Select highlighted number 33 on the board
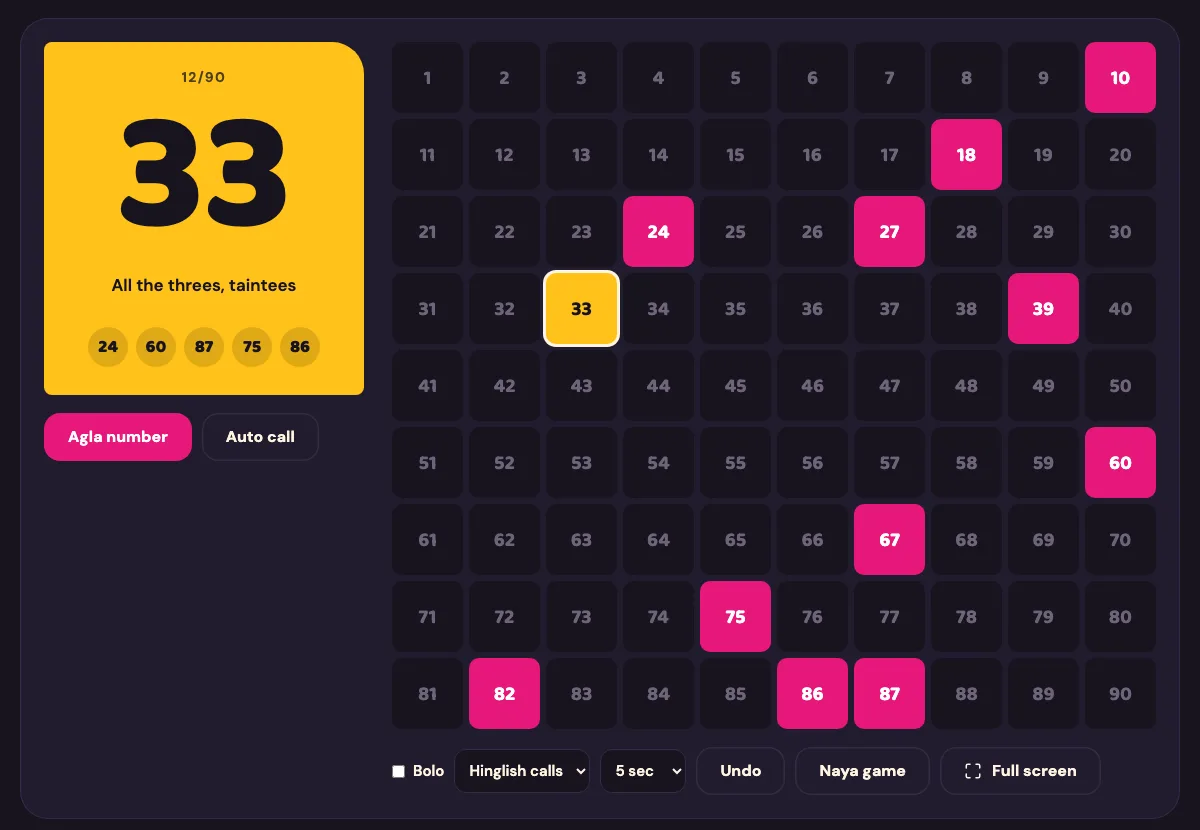 tap(581, 309)
